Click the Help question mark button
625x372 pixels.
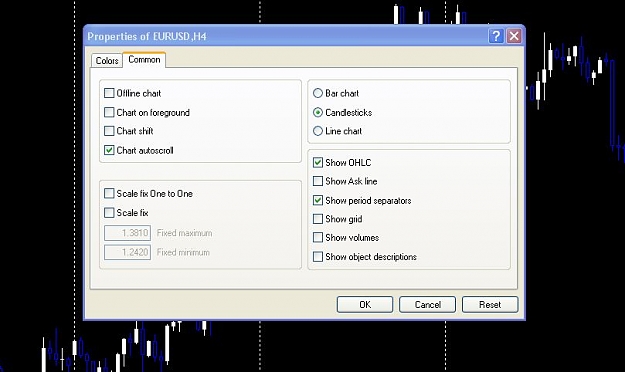(x=496, y=36)
